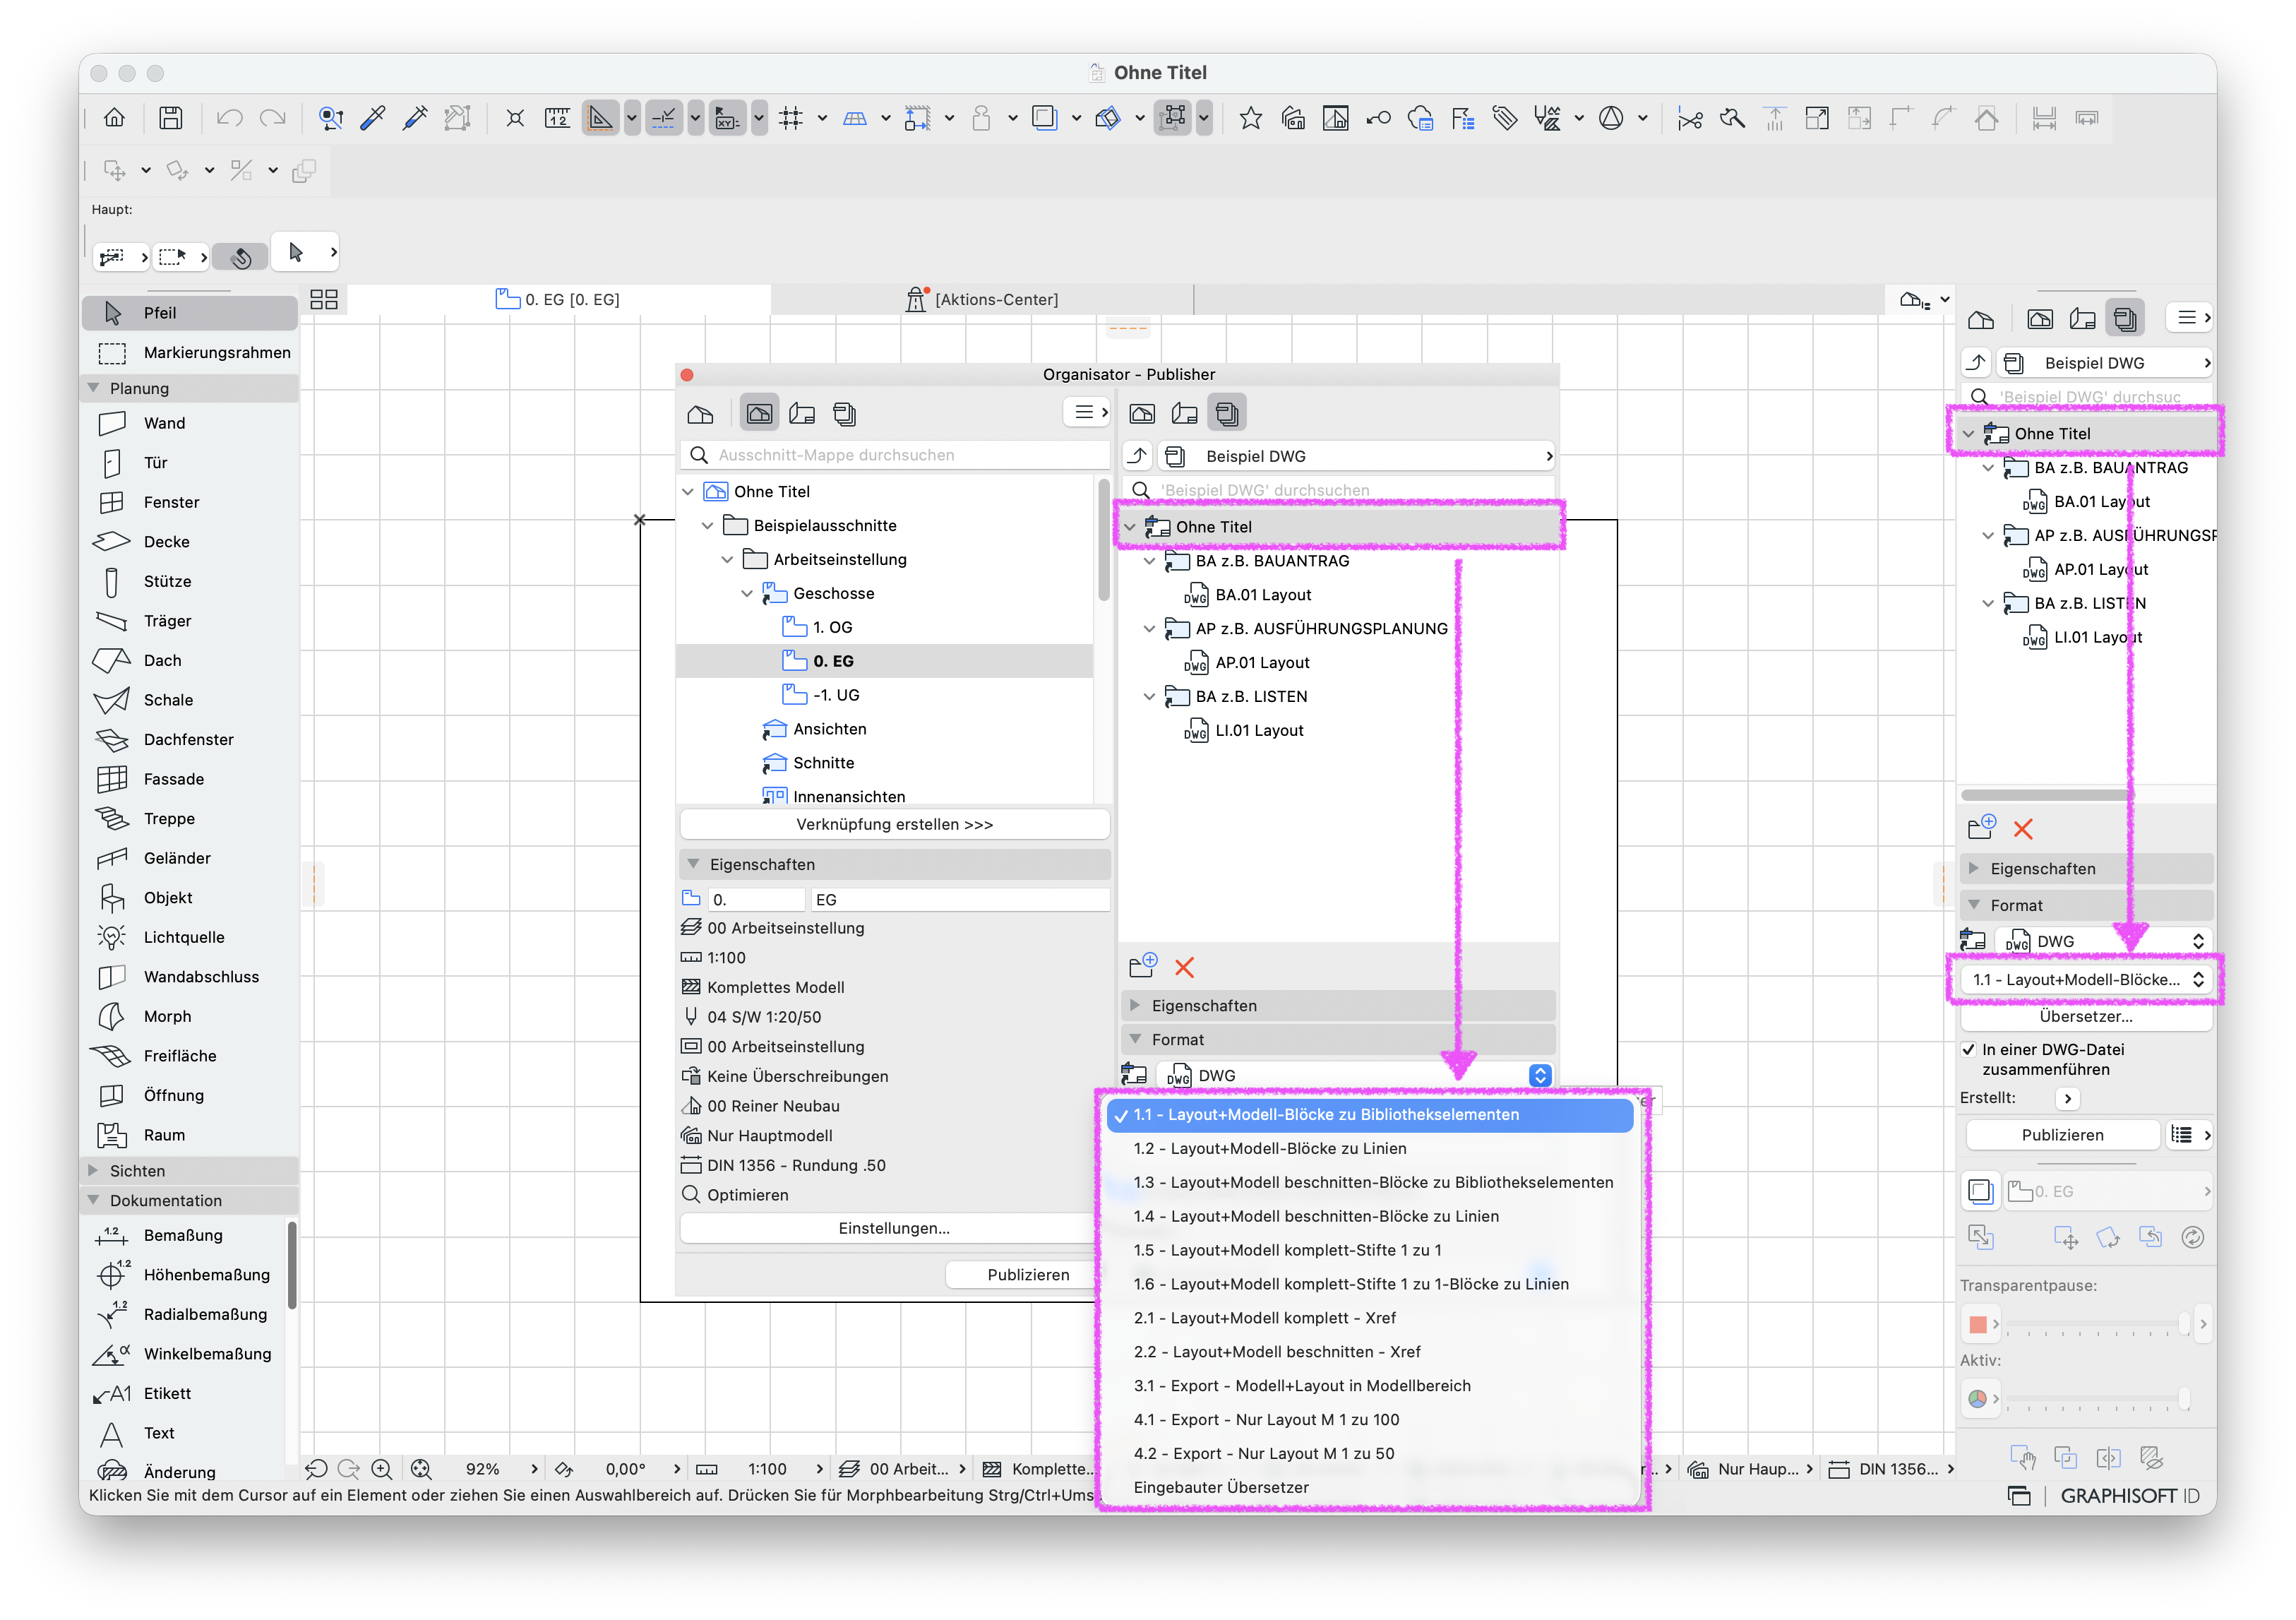Click the Transparentpause red color swatch
The image size is (2296, 1620).
click(1977, 1324)
